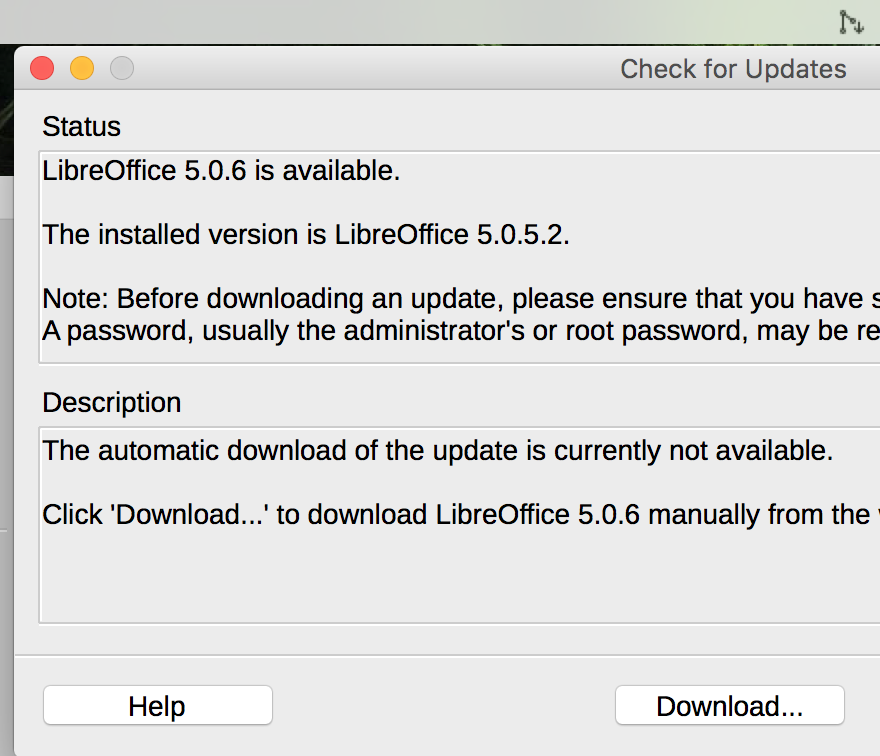The height and width of the screenshot is (756, 880).
Task: Click the "Click 'Download...'" instruction line
Action: tap(461, 515)
